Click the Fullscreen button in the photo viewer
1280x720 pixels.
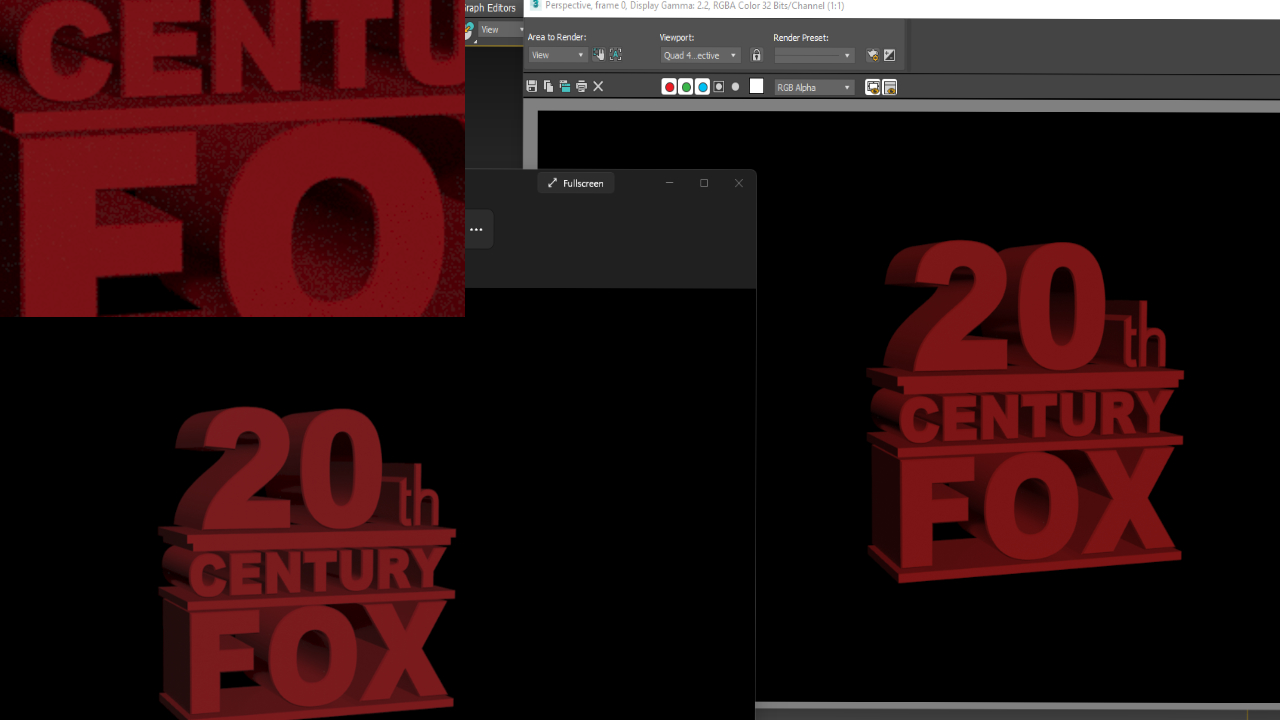(576, 183)
